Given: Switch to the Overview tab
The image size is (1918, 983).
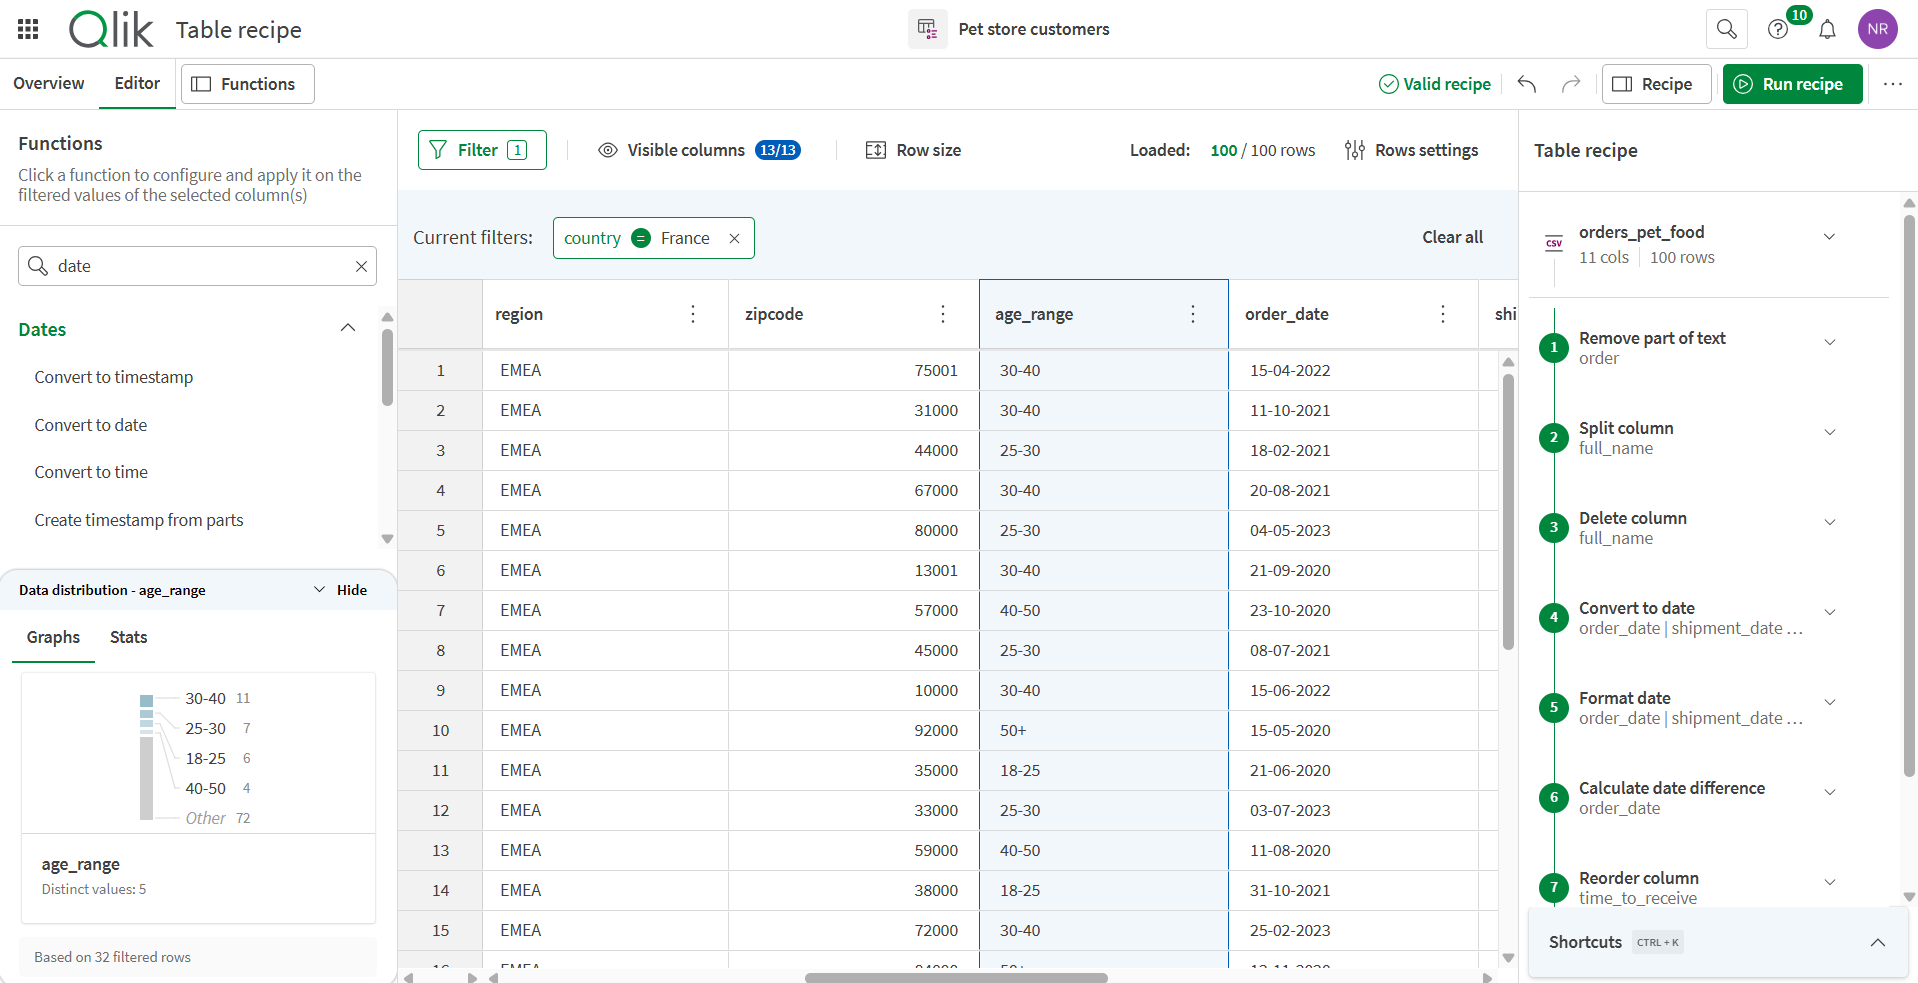Looking at the screenshot, I should click(49, 83).
